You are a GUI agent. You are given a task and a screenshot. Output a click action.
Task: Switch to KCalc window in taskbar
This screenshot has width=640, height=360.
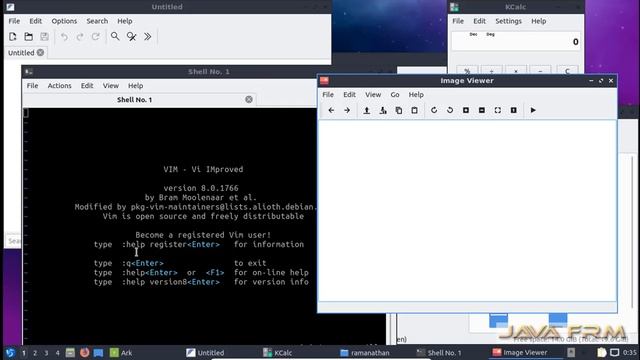pos(278,353)
